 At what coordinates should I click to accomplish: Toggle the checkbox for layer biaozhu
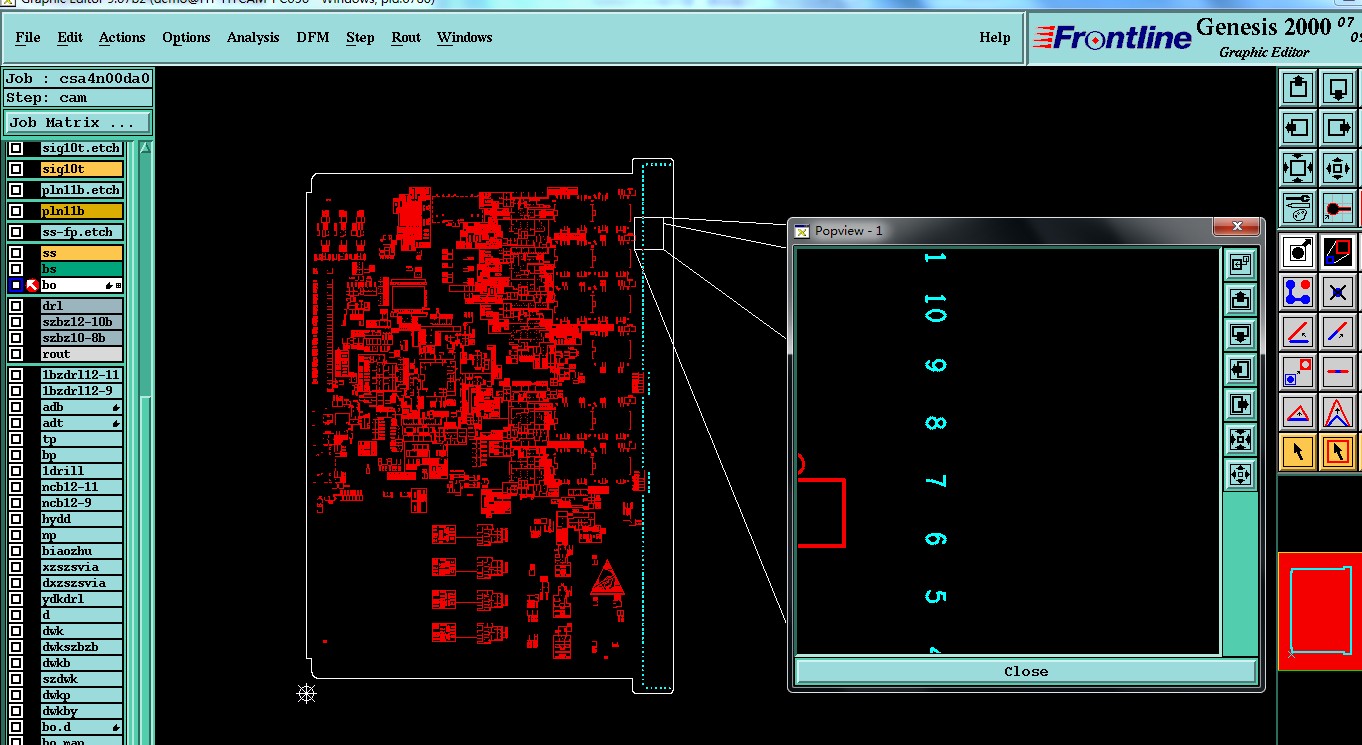coord(16,551)
